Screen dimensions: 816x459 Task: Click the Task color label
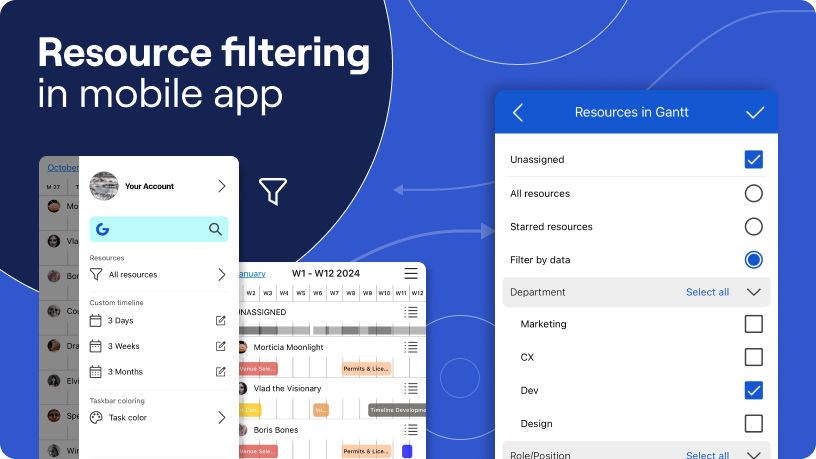click(x=128, y=417)
